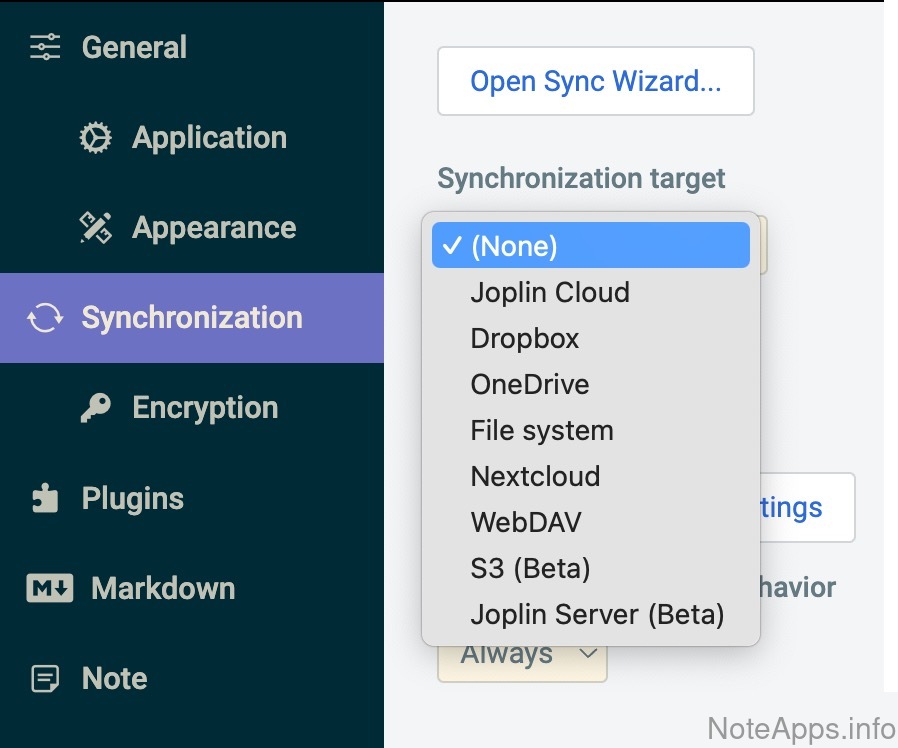This screenshot has width=898, height=748.
Task: Choose Dropbox from the target list
Action: coord(525,339)
